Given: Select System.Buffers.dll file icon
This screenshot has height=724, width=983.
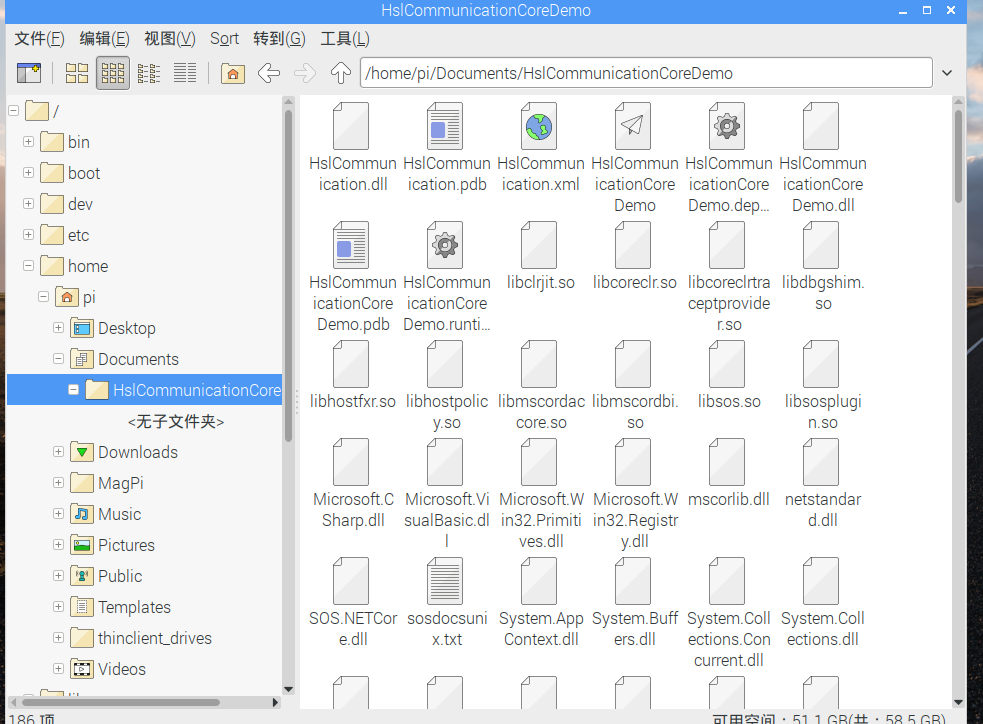Looking at the screenshot, I should point(633,581).
